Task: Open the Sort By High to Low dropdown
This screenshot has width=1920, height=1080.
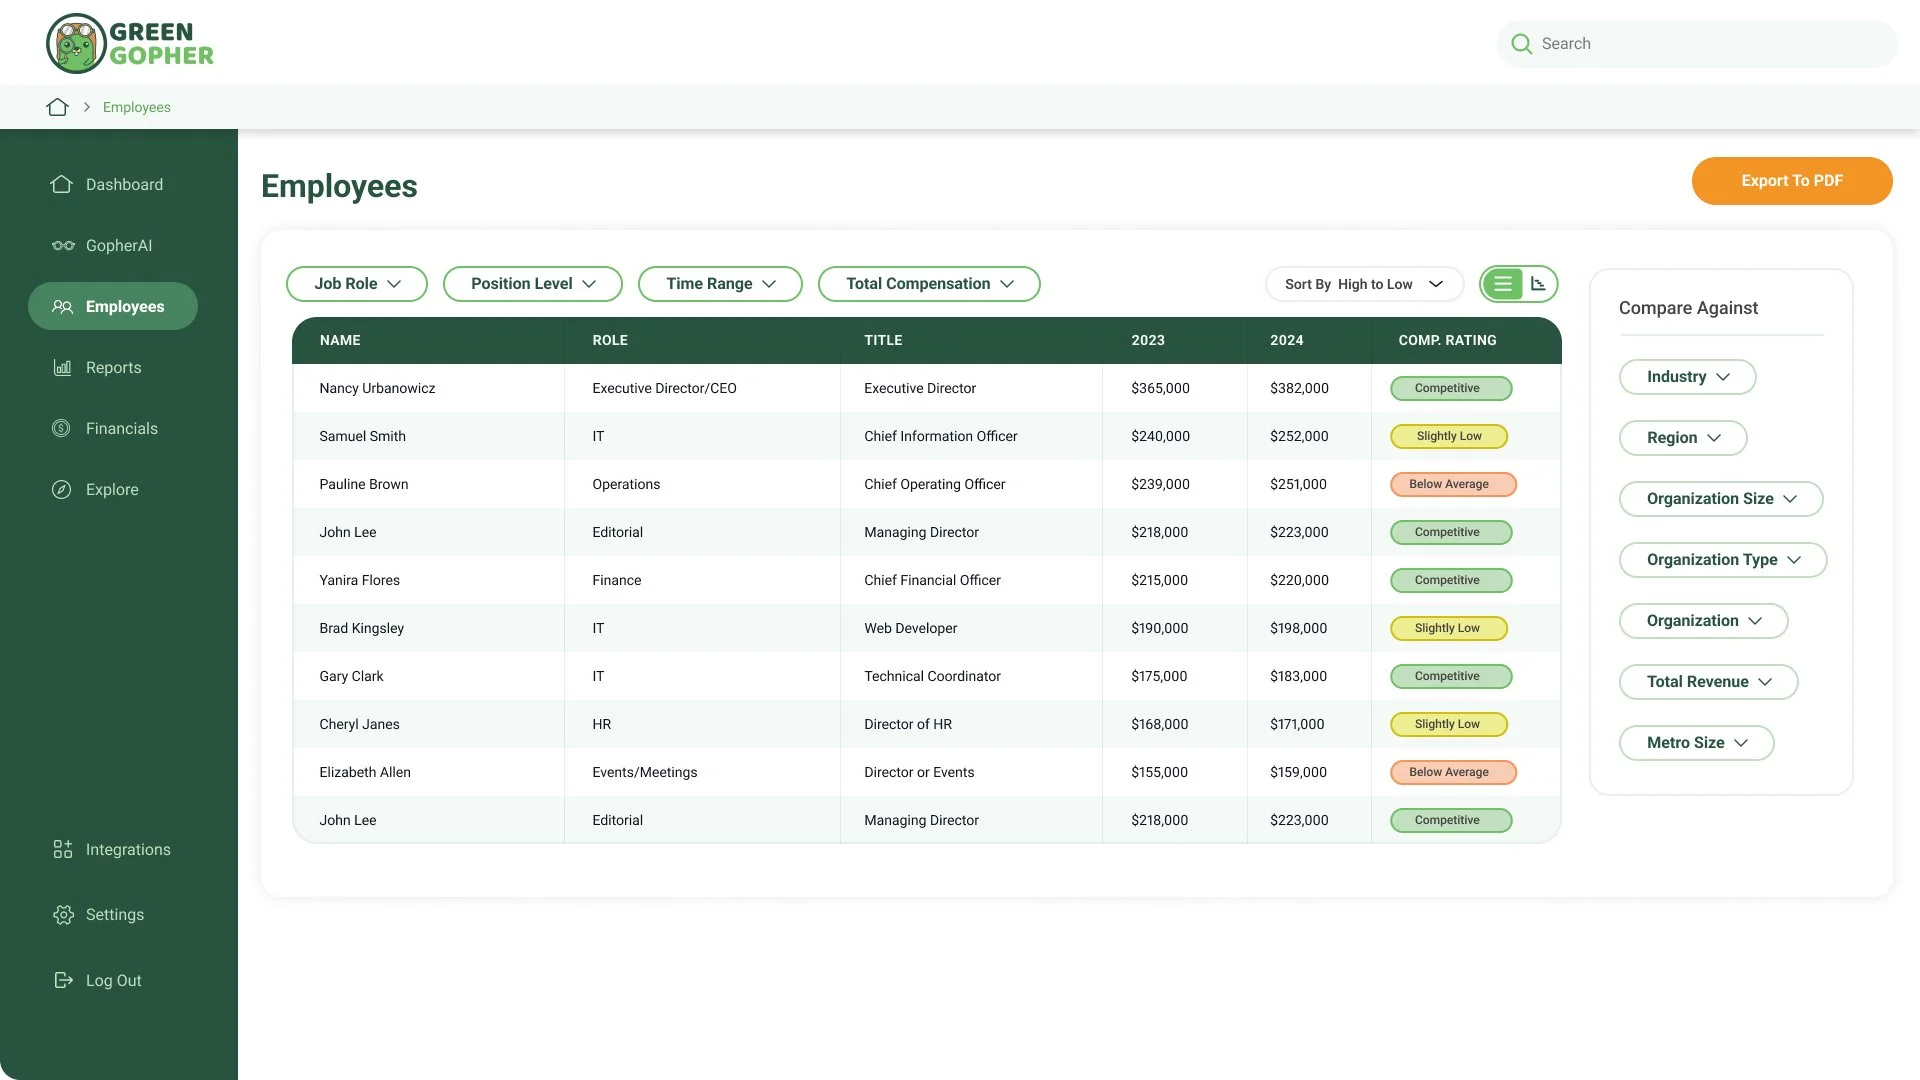Action: pos(1364,284)
